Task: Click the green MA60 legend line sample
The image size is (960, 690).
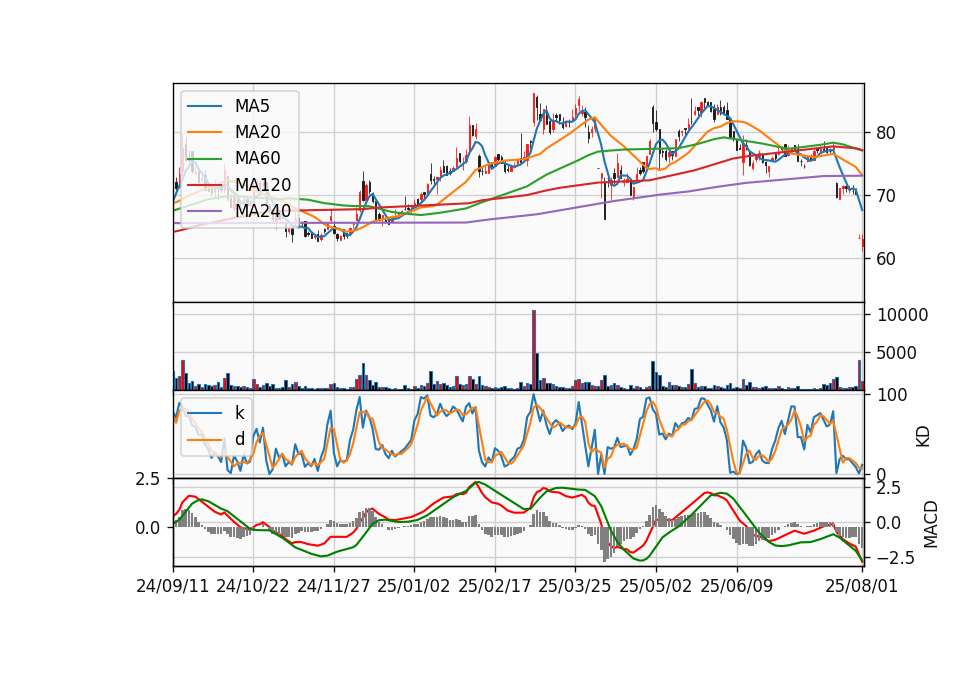Action: (x=204, y=158)
